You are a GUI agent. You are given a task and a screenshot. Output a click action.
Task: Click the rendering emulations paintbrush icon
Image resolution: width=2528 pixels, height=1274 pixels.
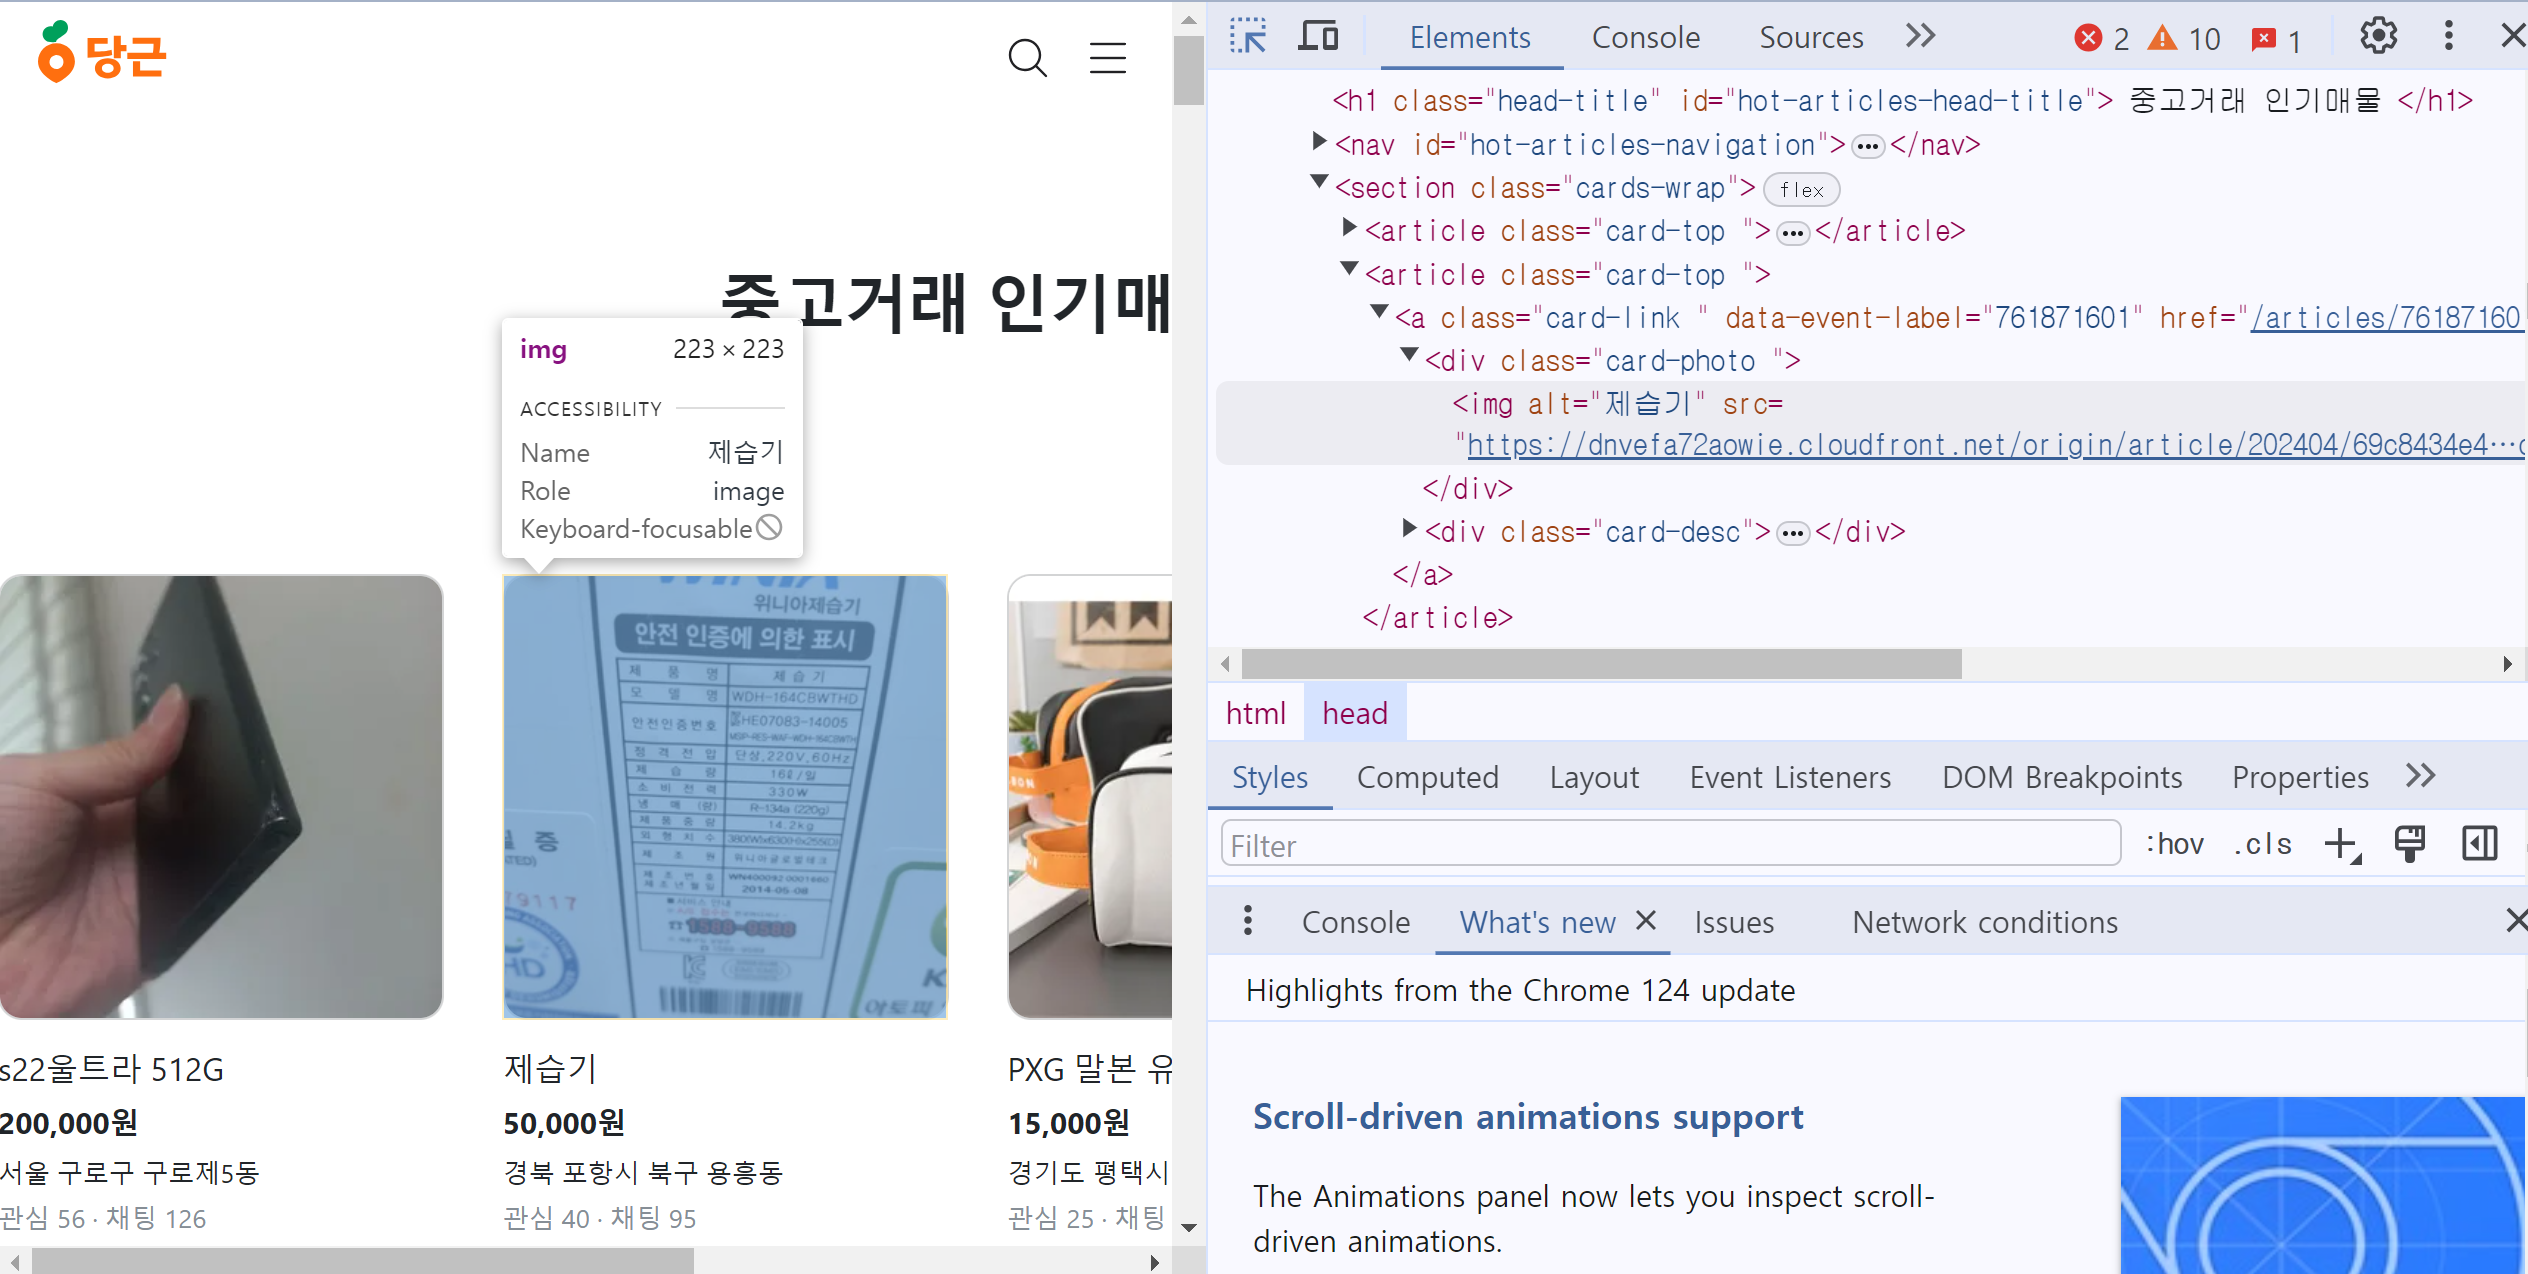coord(2409,844)
